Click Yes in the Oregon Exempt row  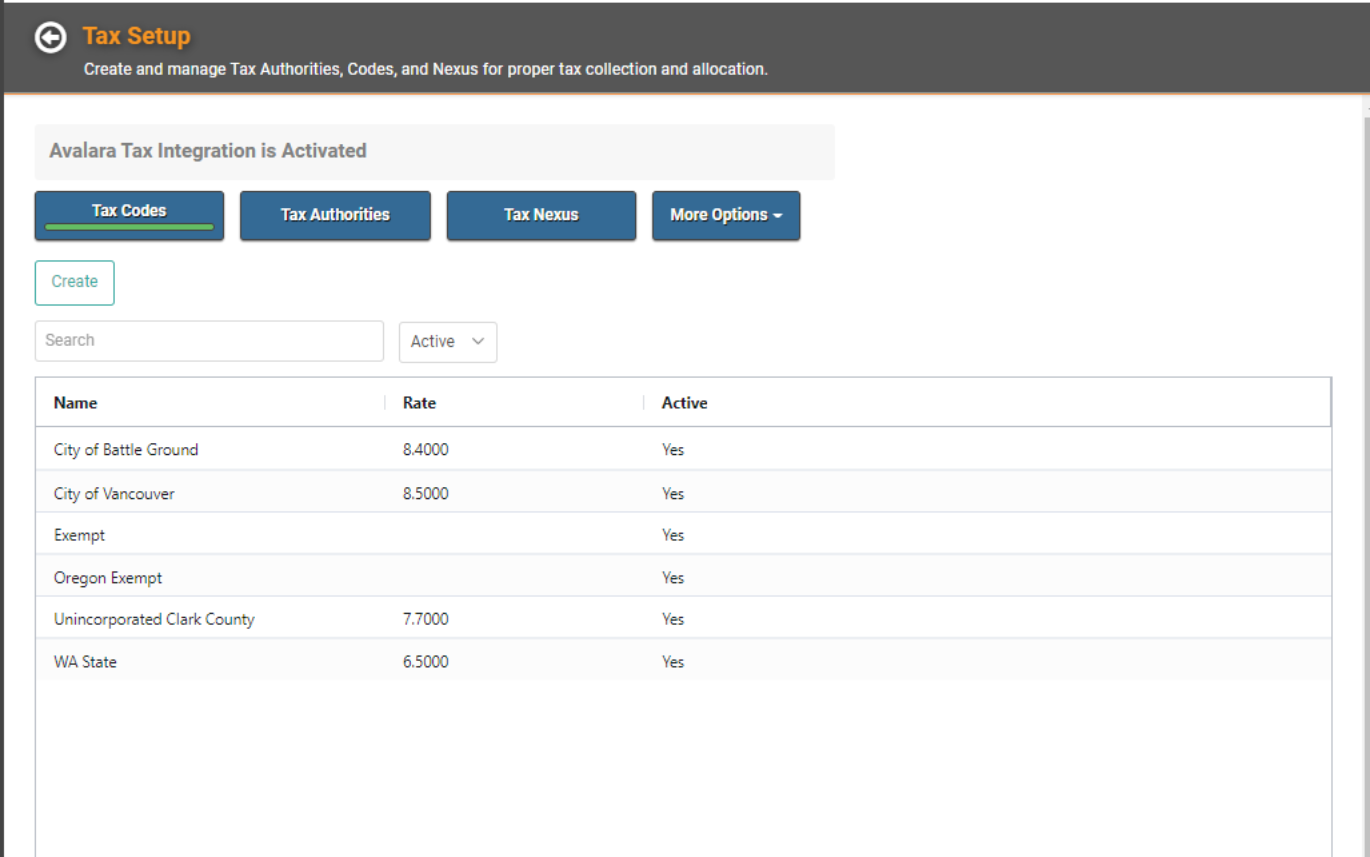point(673,578)
